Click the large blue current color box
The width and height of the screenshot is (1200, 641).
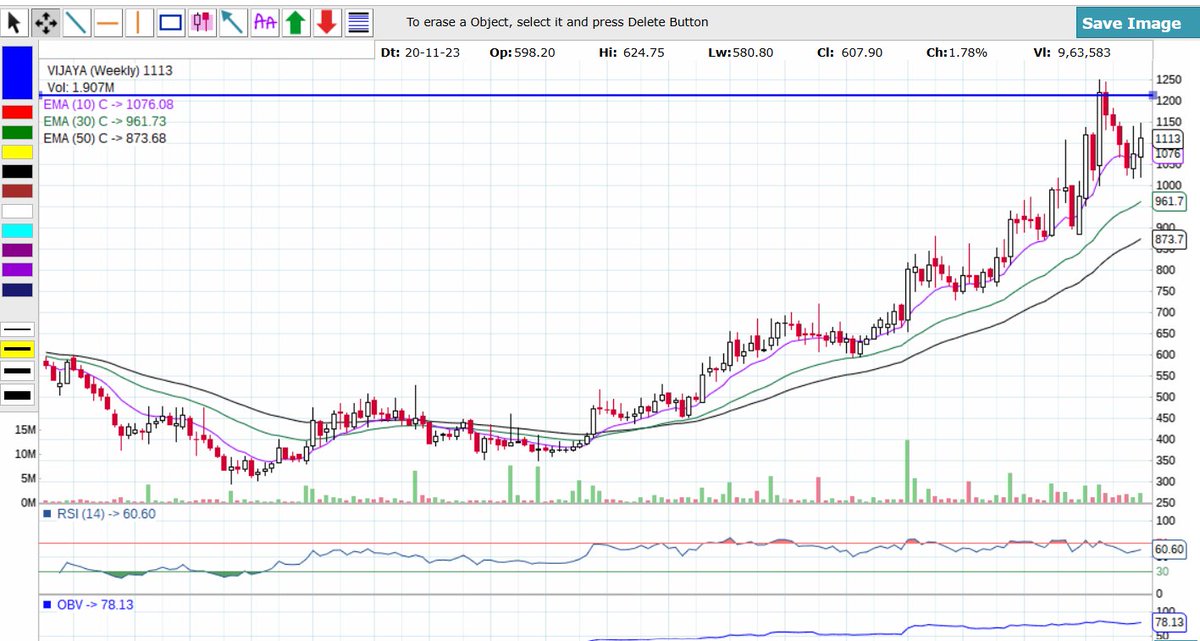pyautogui.click(x=18, y=71)
